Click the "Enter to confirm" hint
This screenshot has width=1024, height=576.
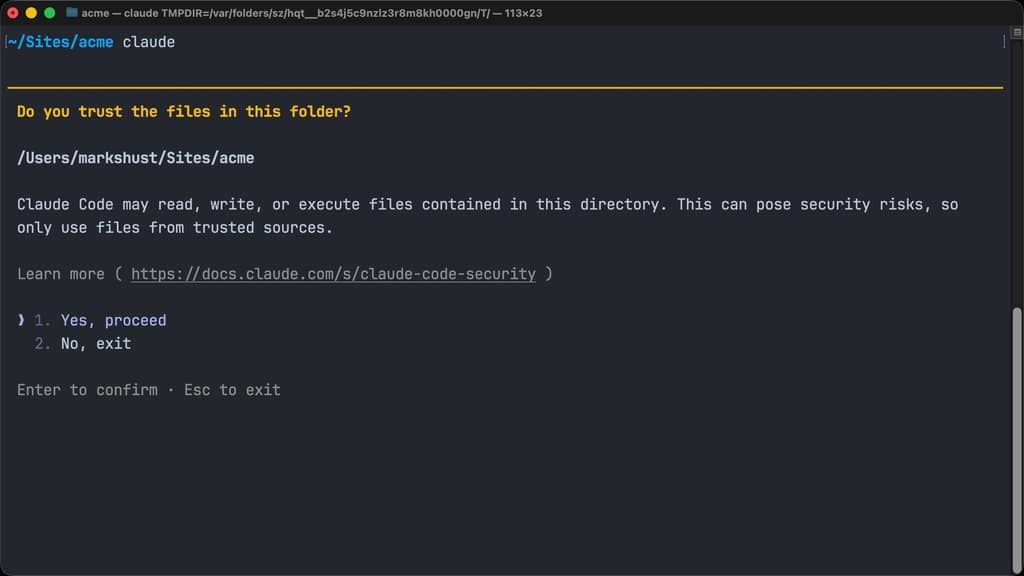(87, 390)
